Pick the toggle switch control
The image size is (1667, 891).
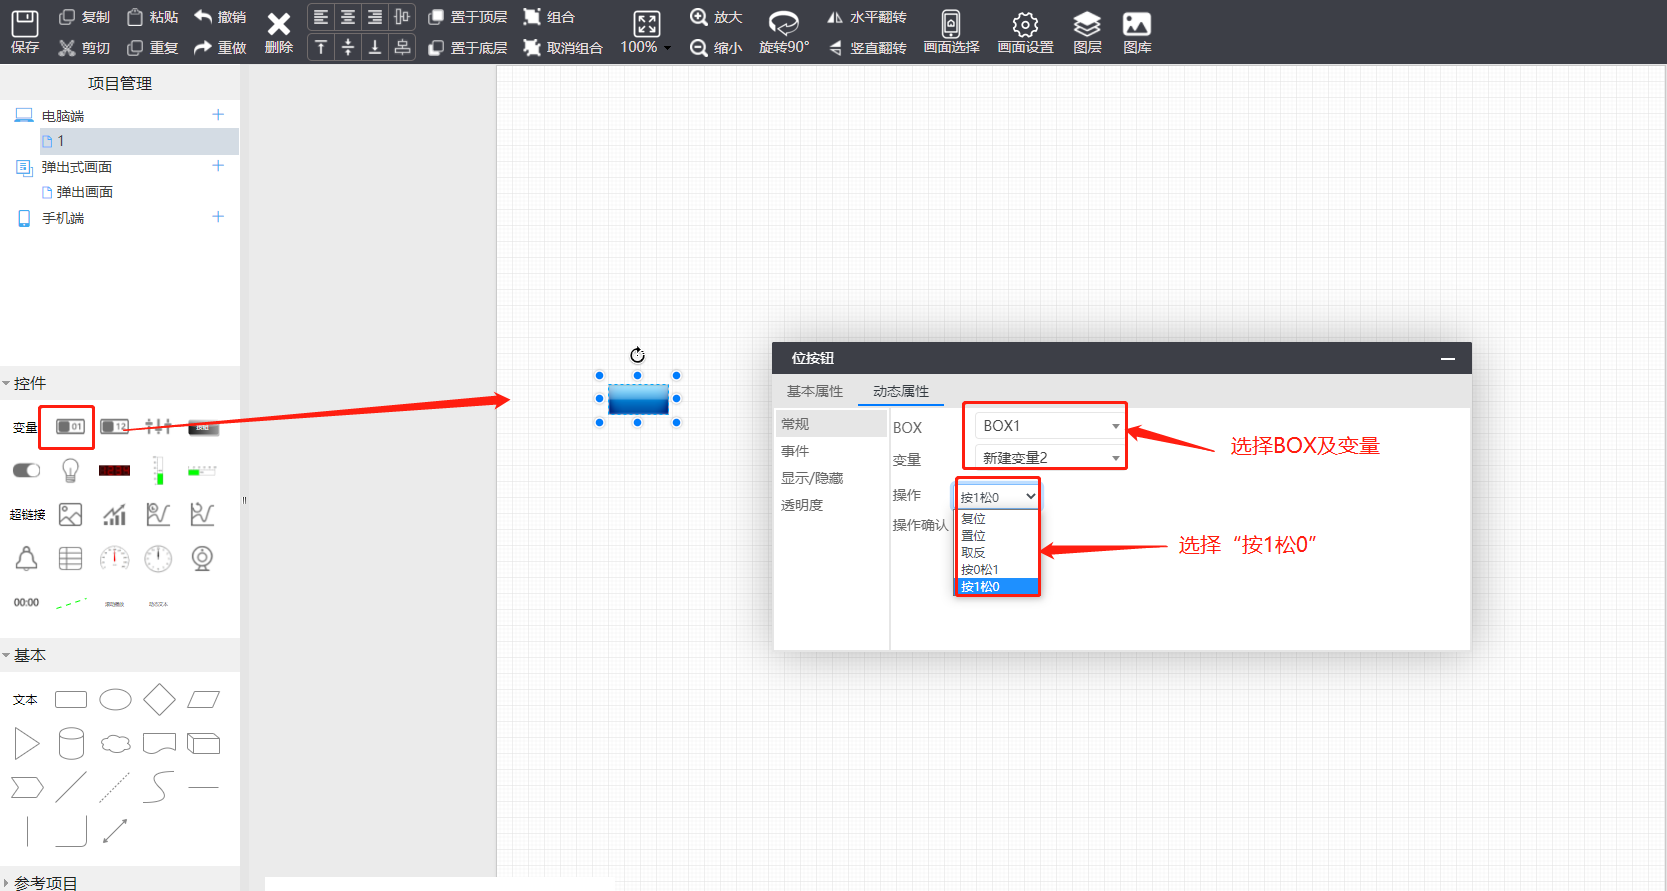click(x=26, y=470)
